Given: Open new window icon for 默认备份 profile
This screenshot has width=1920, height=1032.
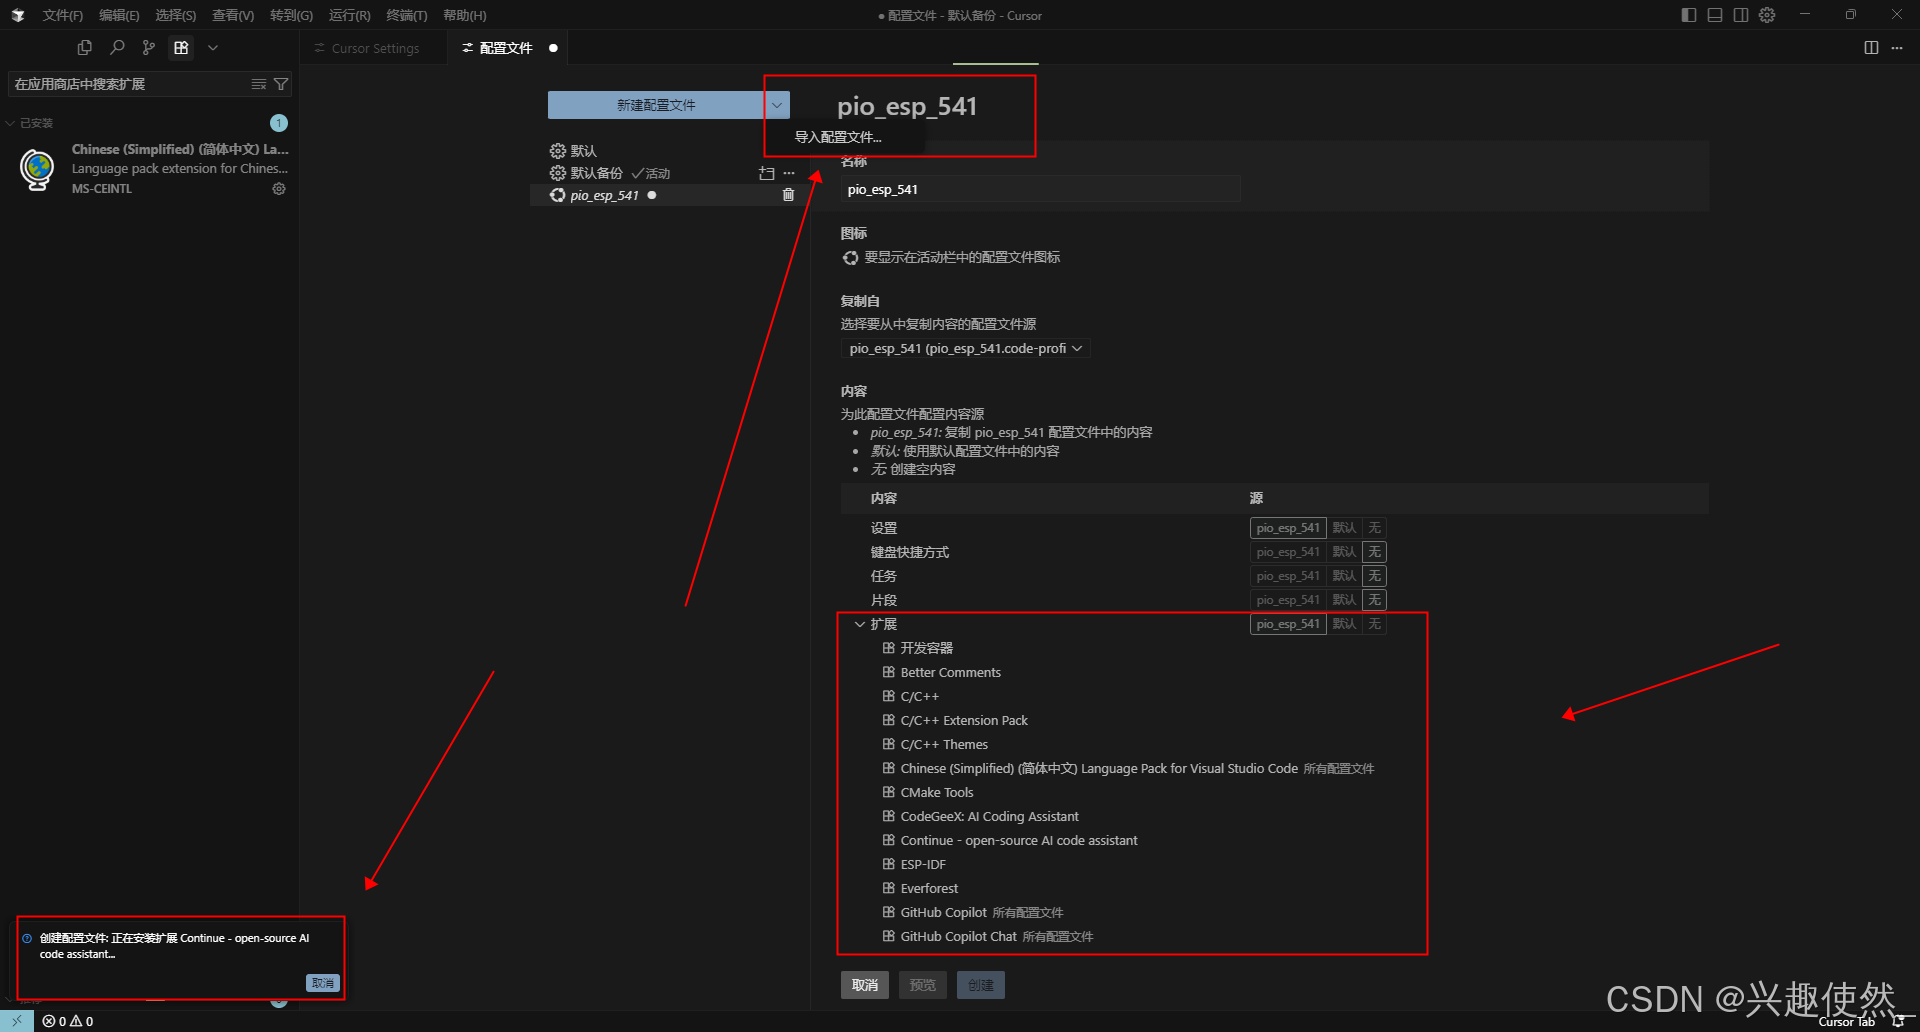Looking at the screenshot, I should pos(767,173).
